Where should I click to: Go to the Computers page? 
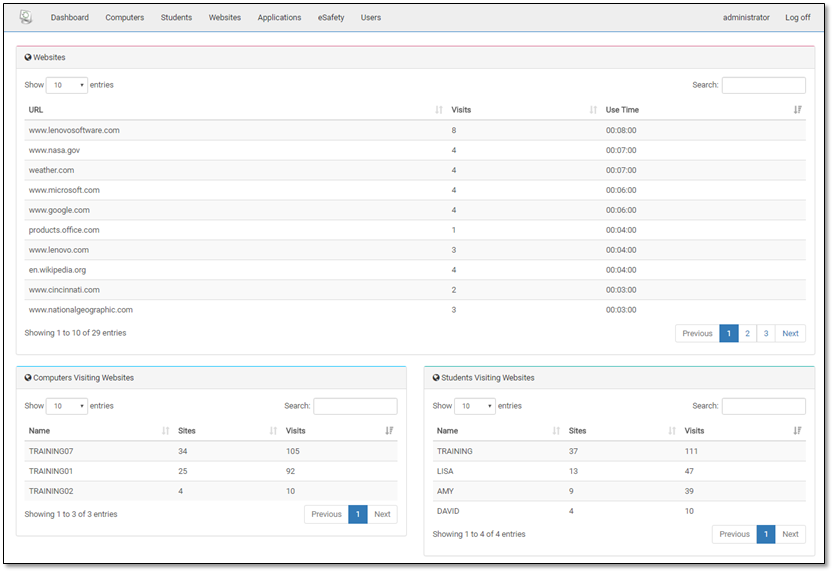(x=124, y=18)
